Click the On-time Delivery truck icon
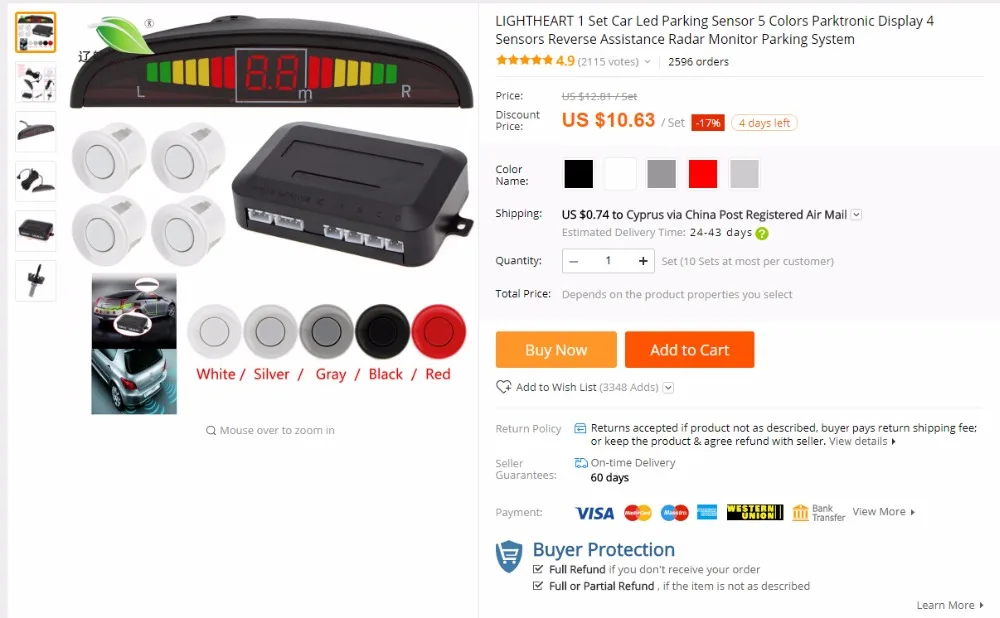This screenshot has height=618, width=1000. 580,462
